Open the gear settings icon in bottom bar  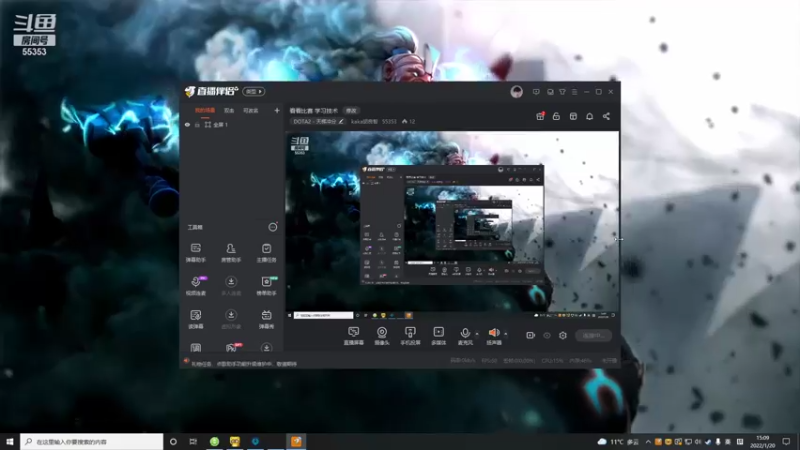click(563, 335)
